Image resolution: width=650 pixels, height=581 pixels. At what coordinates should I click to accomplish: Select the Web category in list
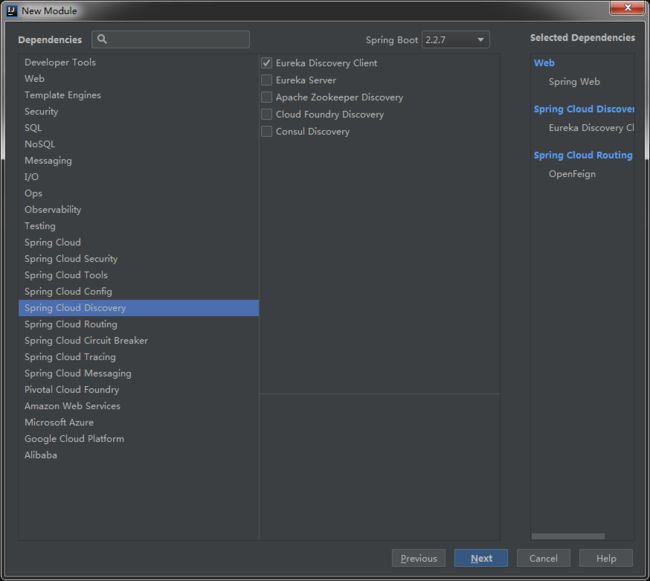138,79
